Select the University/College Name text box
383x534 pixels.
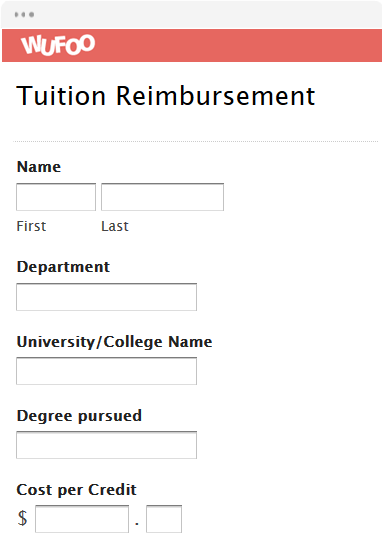[x=107, y=371]
